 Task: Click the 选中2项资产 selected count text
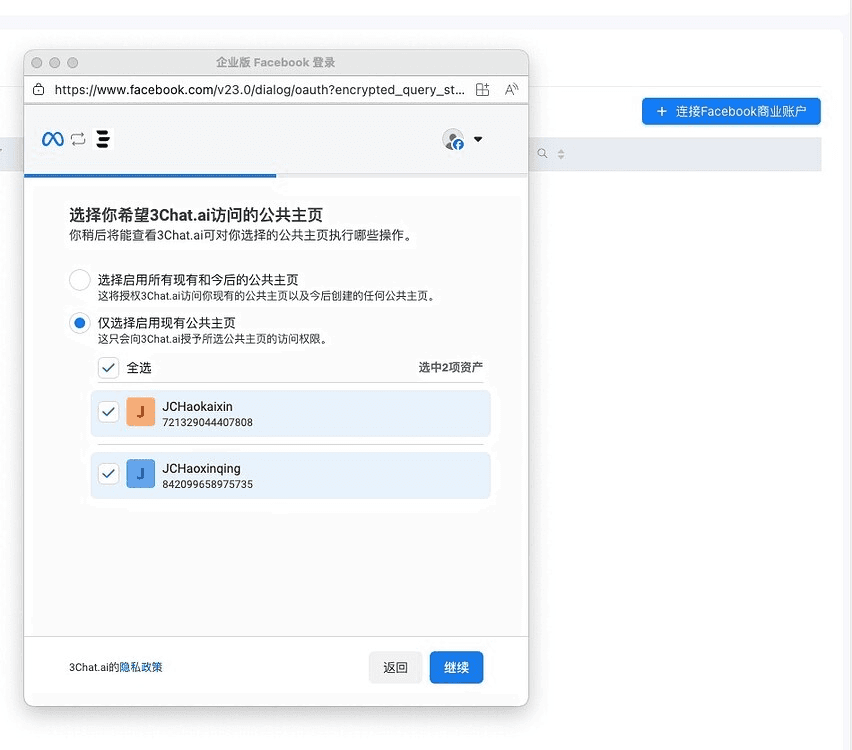450,368
